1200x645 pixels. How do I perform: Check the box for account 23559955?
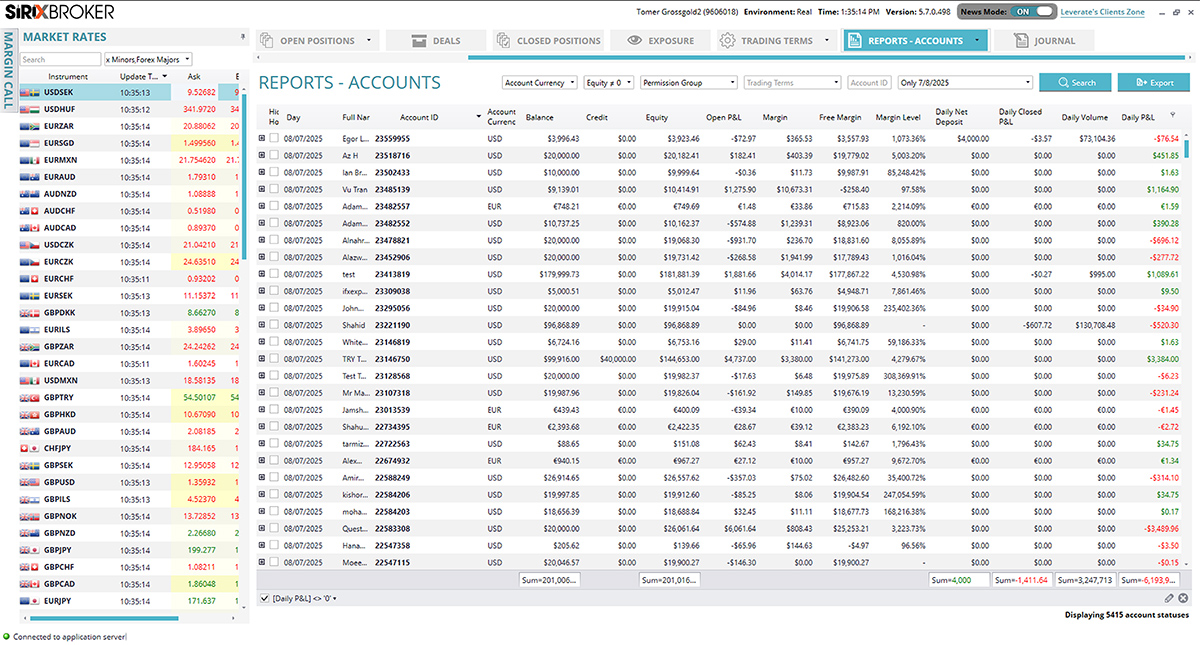point(274,138)
